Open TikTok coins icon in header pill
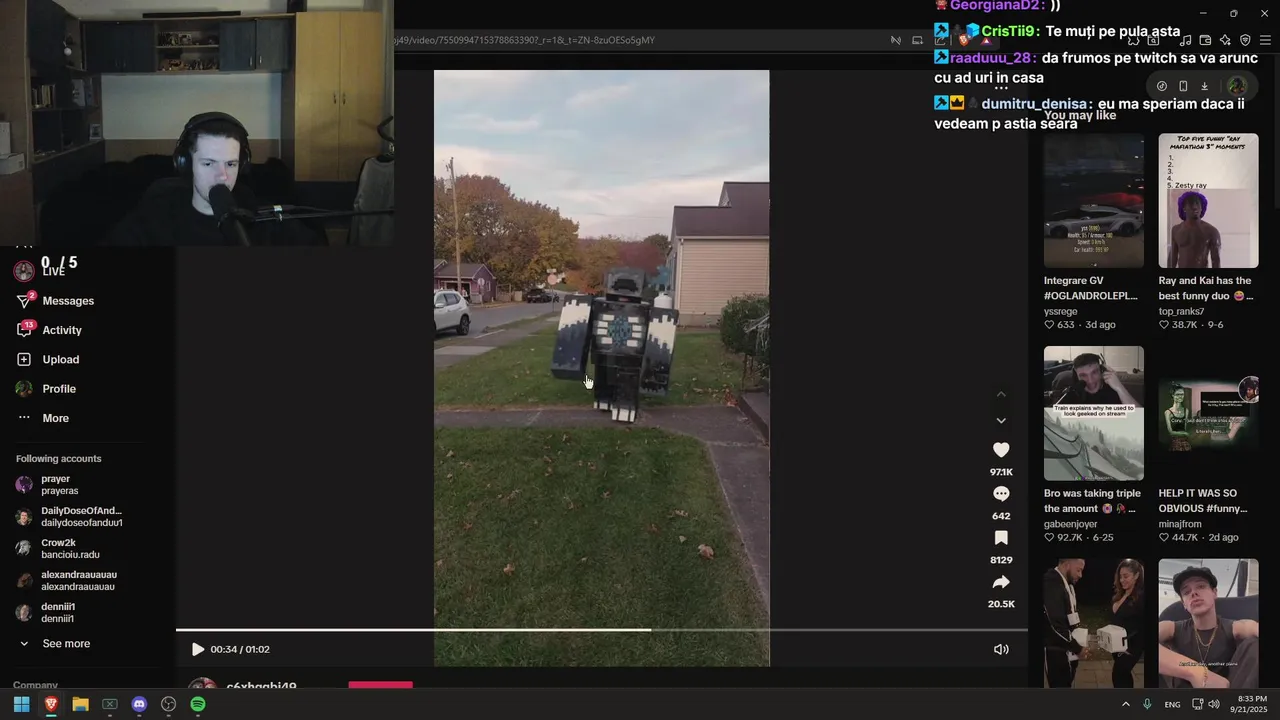Viewport: 1280px width, 720px height. 1161,86
